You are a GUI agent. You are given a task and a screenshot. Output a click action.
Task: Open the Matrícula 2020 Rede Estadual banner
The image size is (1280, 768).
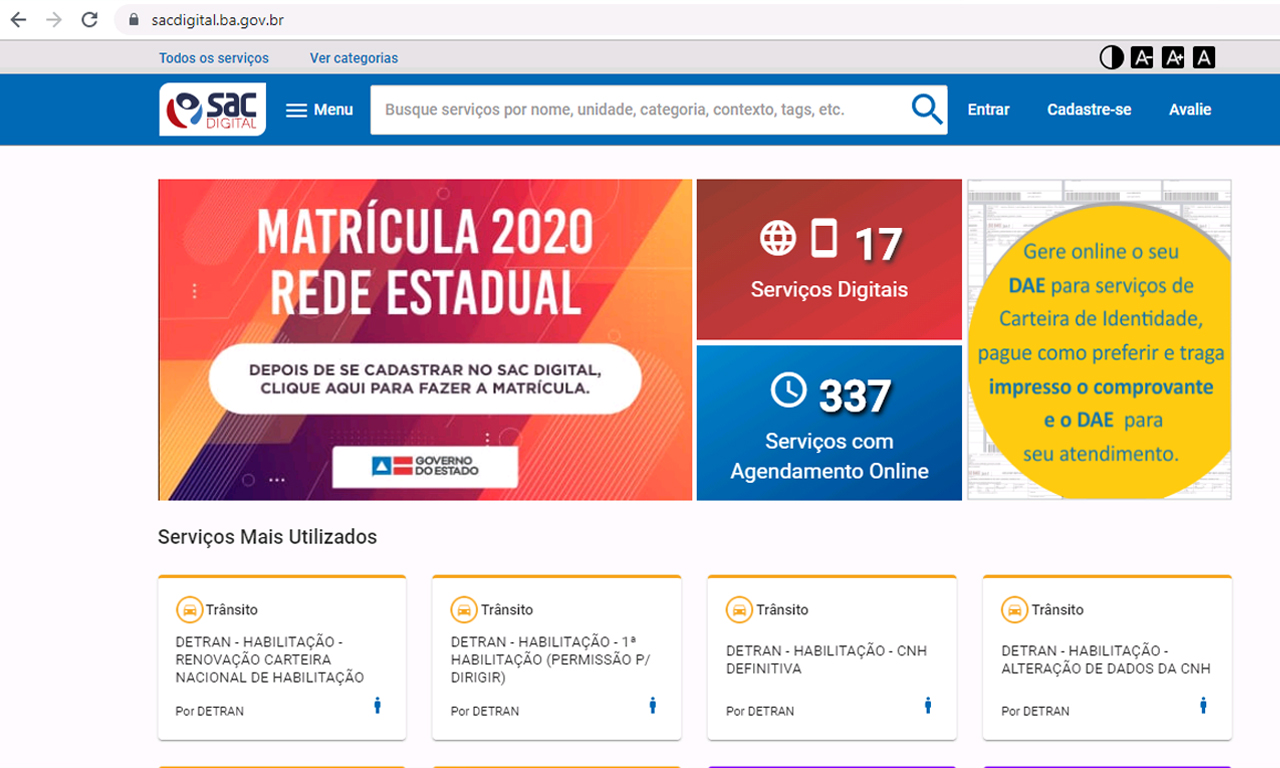[425, 340]
